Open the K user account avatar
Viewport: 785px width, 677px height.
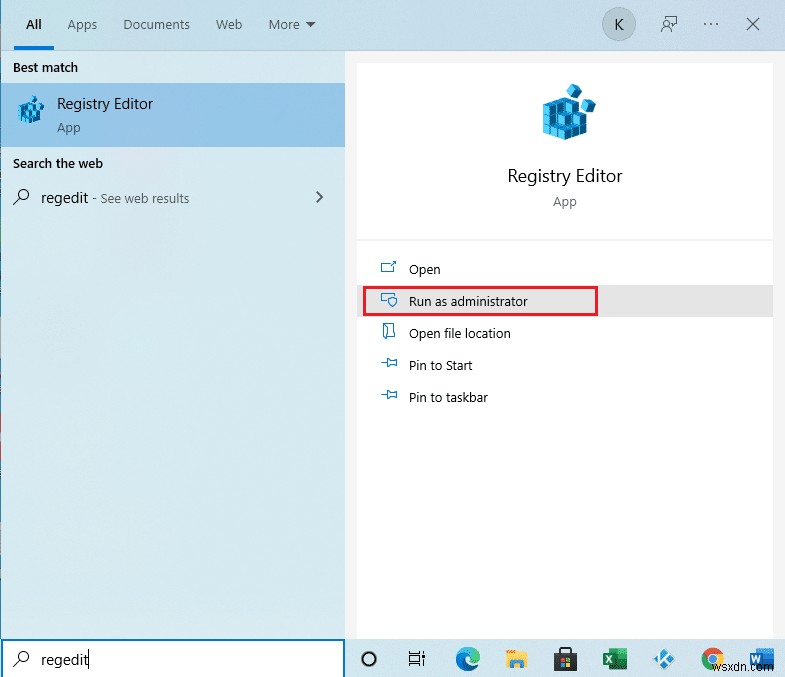pos(619,25)
